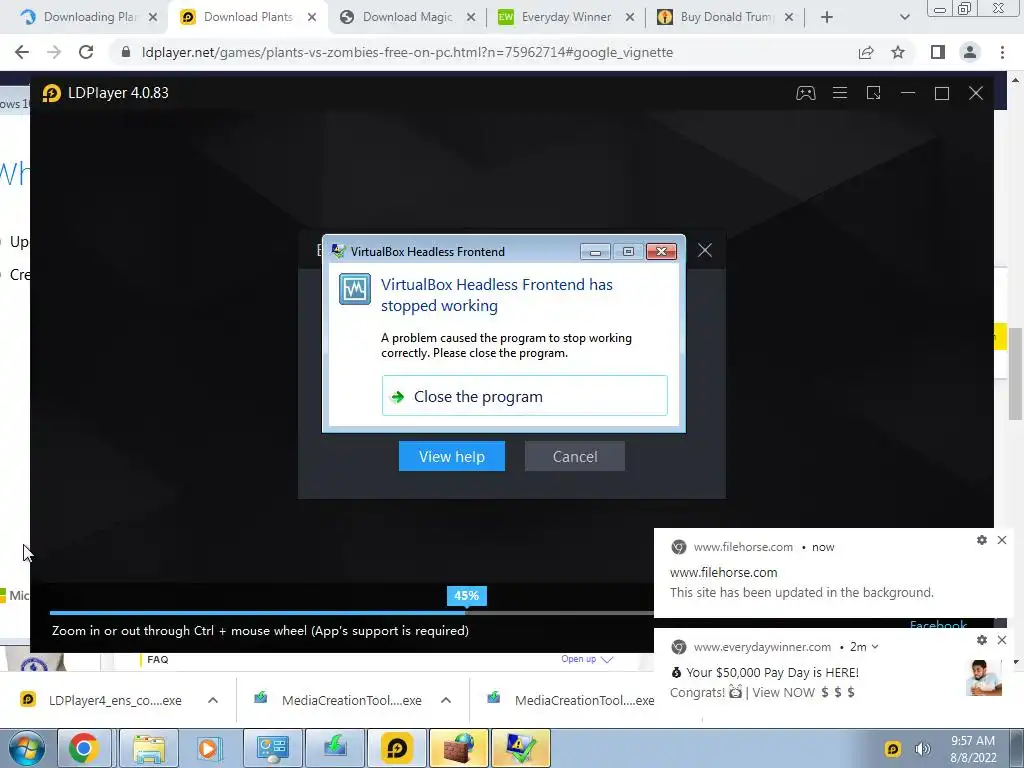Expand the everydaywinner notification chevron
The width and height of the screenshot is (1024, 768).
tap(875, 647)
